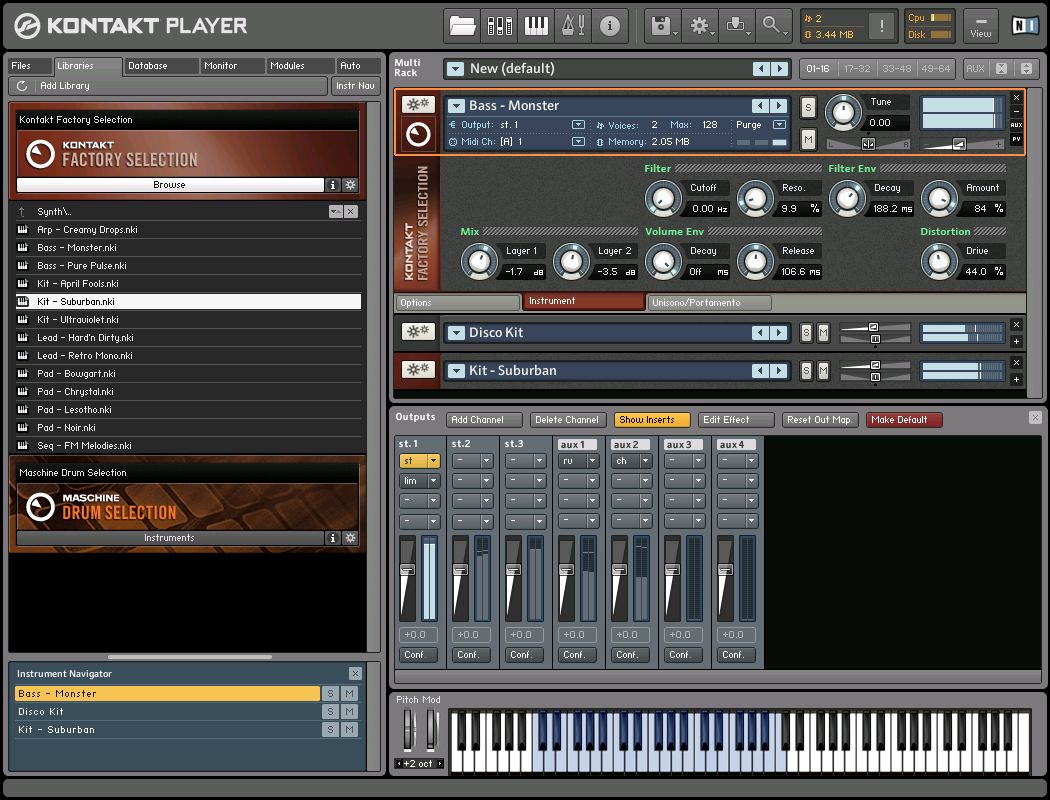1050x800 pixels.
Task: Open the Midi Ch dropdown for Bass - Monster
Action: coord(577,142)
